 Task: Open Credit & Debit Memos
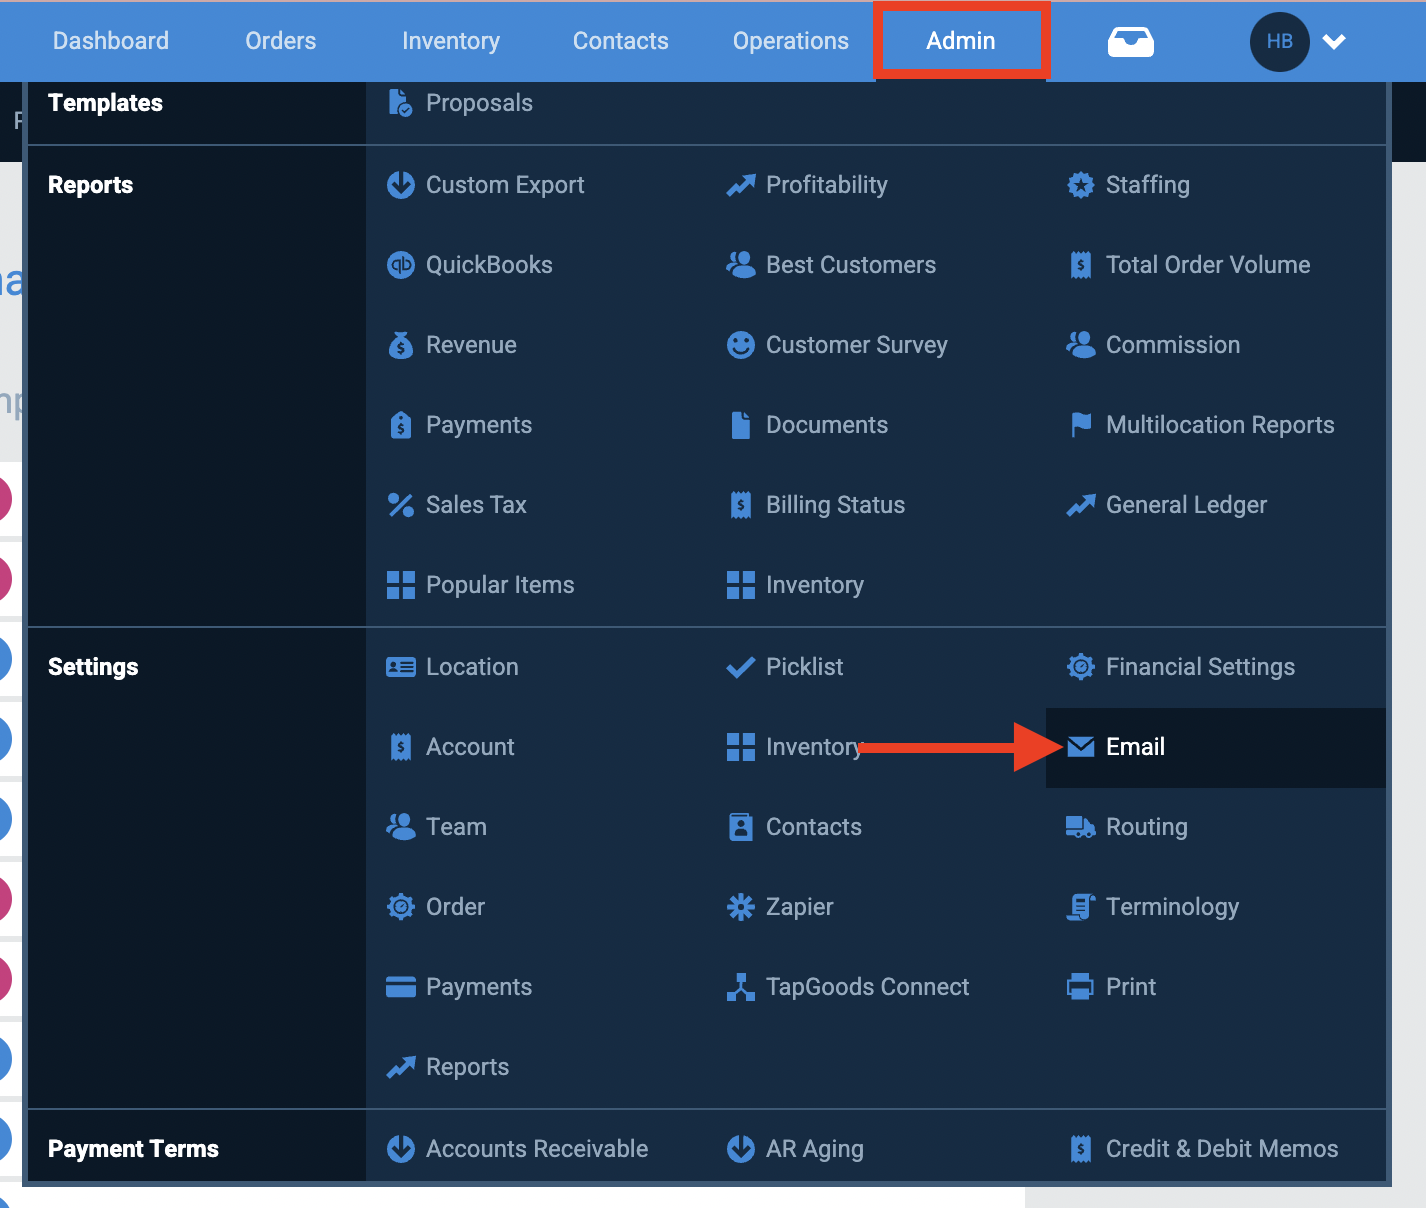(1222, 1149)
